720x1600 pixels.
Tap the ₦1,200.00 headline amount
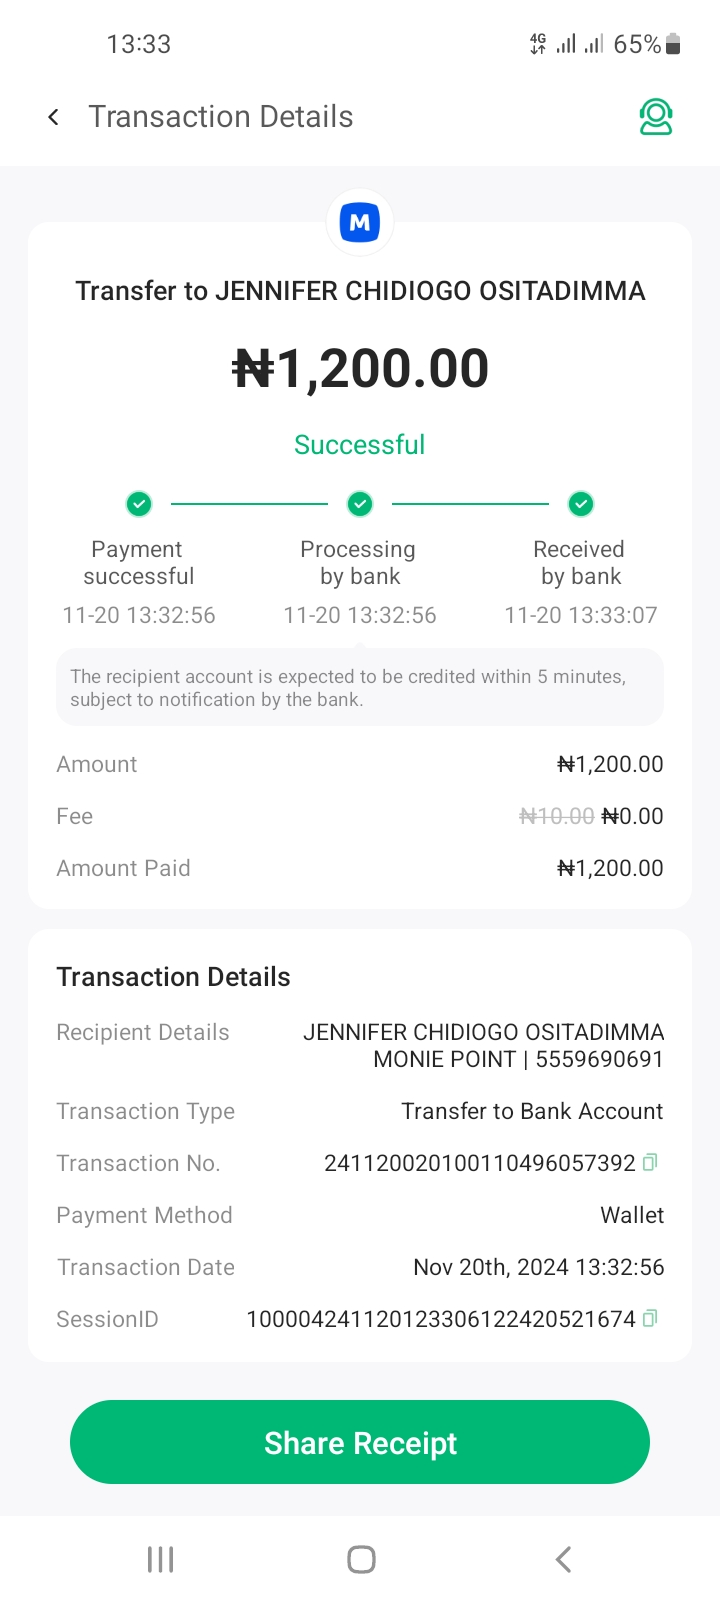[x=360, y=369]
